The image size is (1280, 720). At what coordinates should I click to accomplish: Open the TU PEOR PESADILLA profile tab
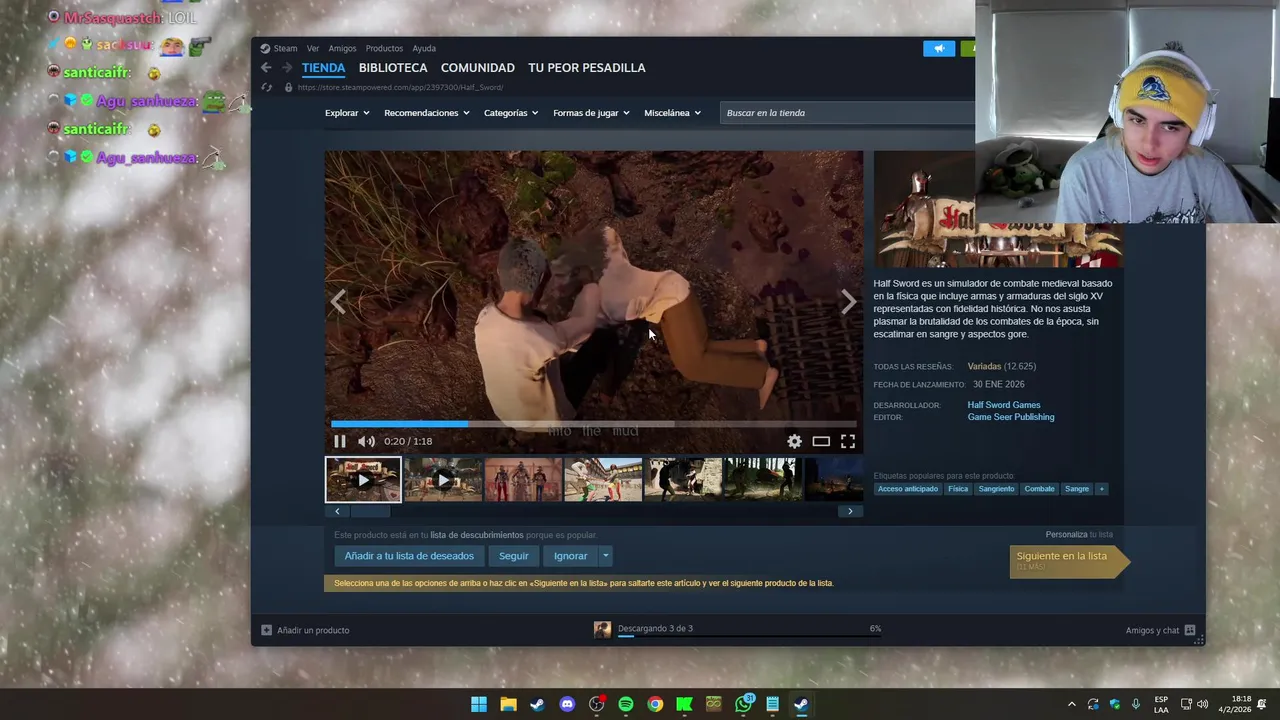click(587, 68)
